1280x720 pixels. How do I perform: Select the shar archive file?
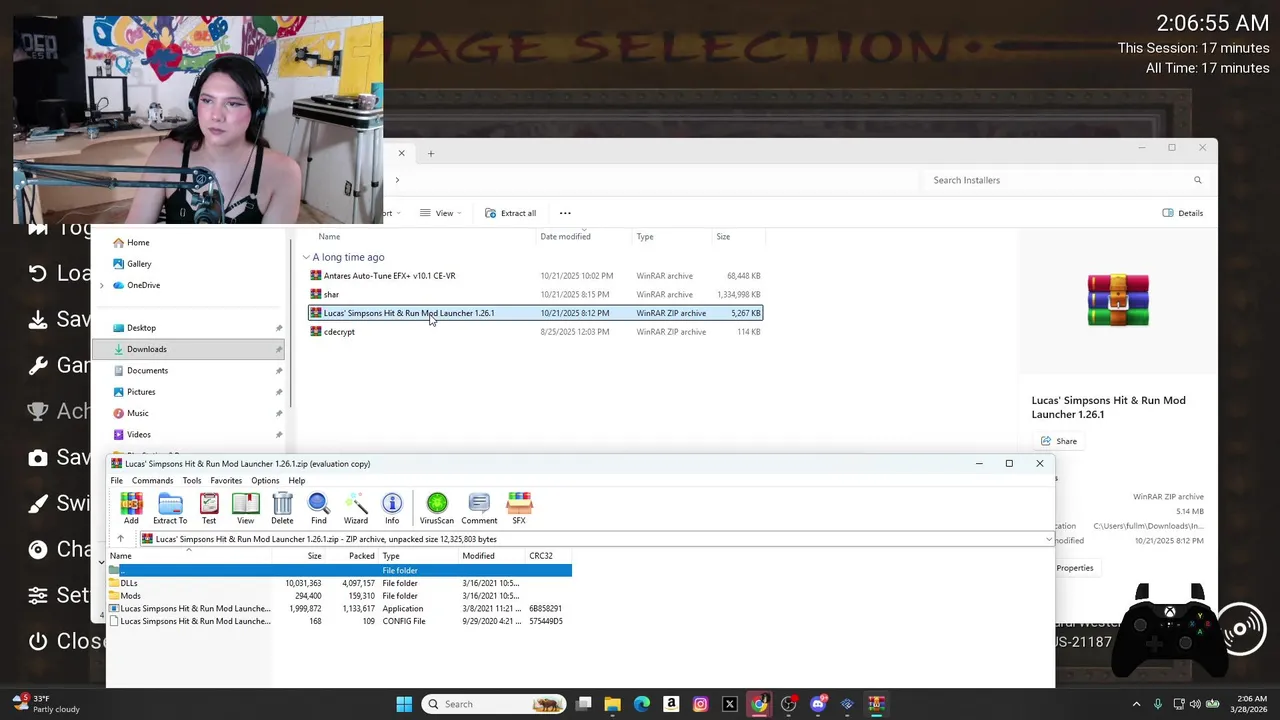click(536, 294)
